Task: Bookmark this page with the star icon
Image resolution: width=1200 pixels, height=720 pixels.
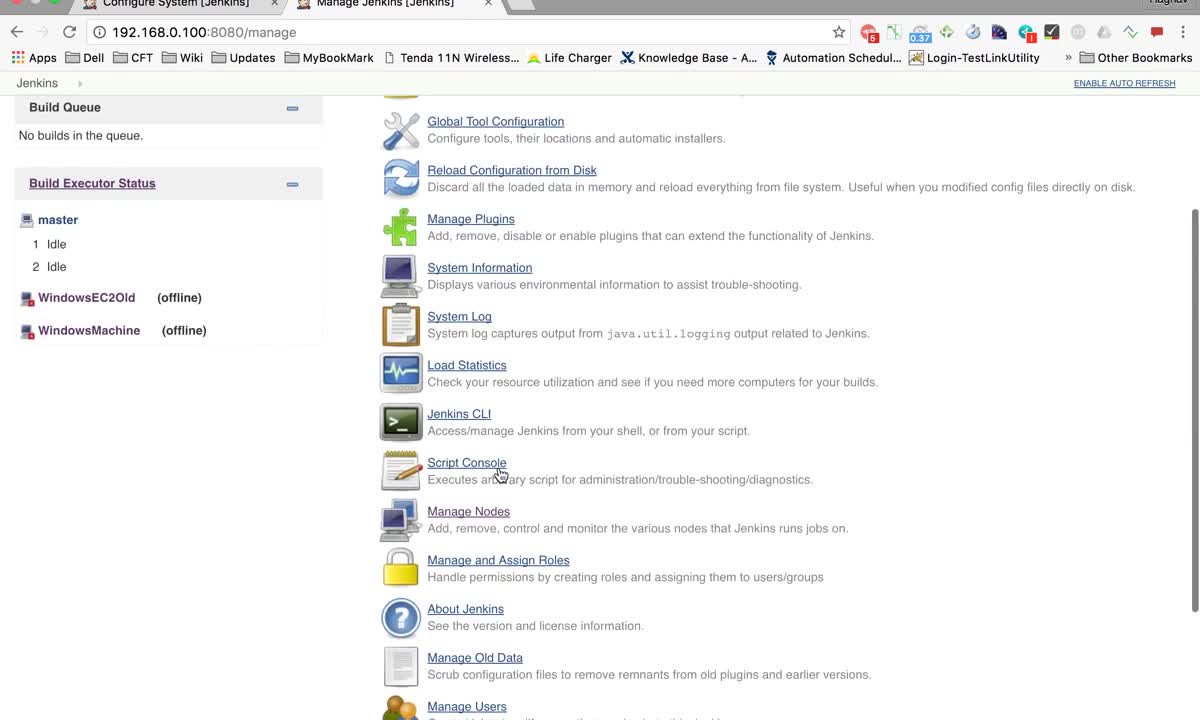Action: click(839, 32)
